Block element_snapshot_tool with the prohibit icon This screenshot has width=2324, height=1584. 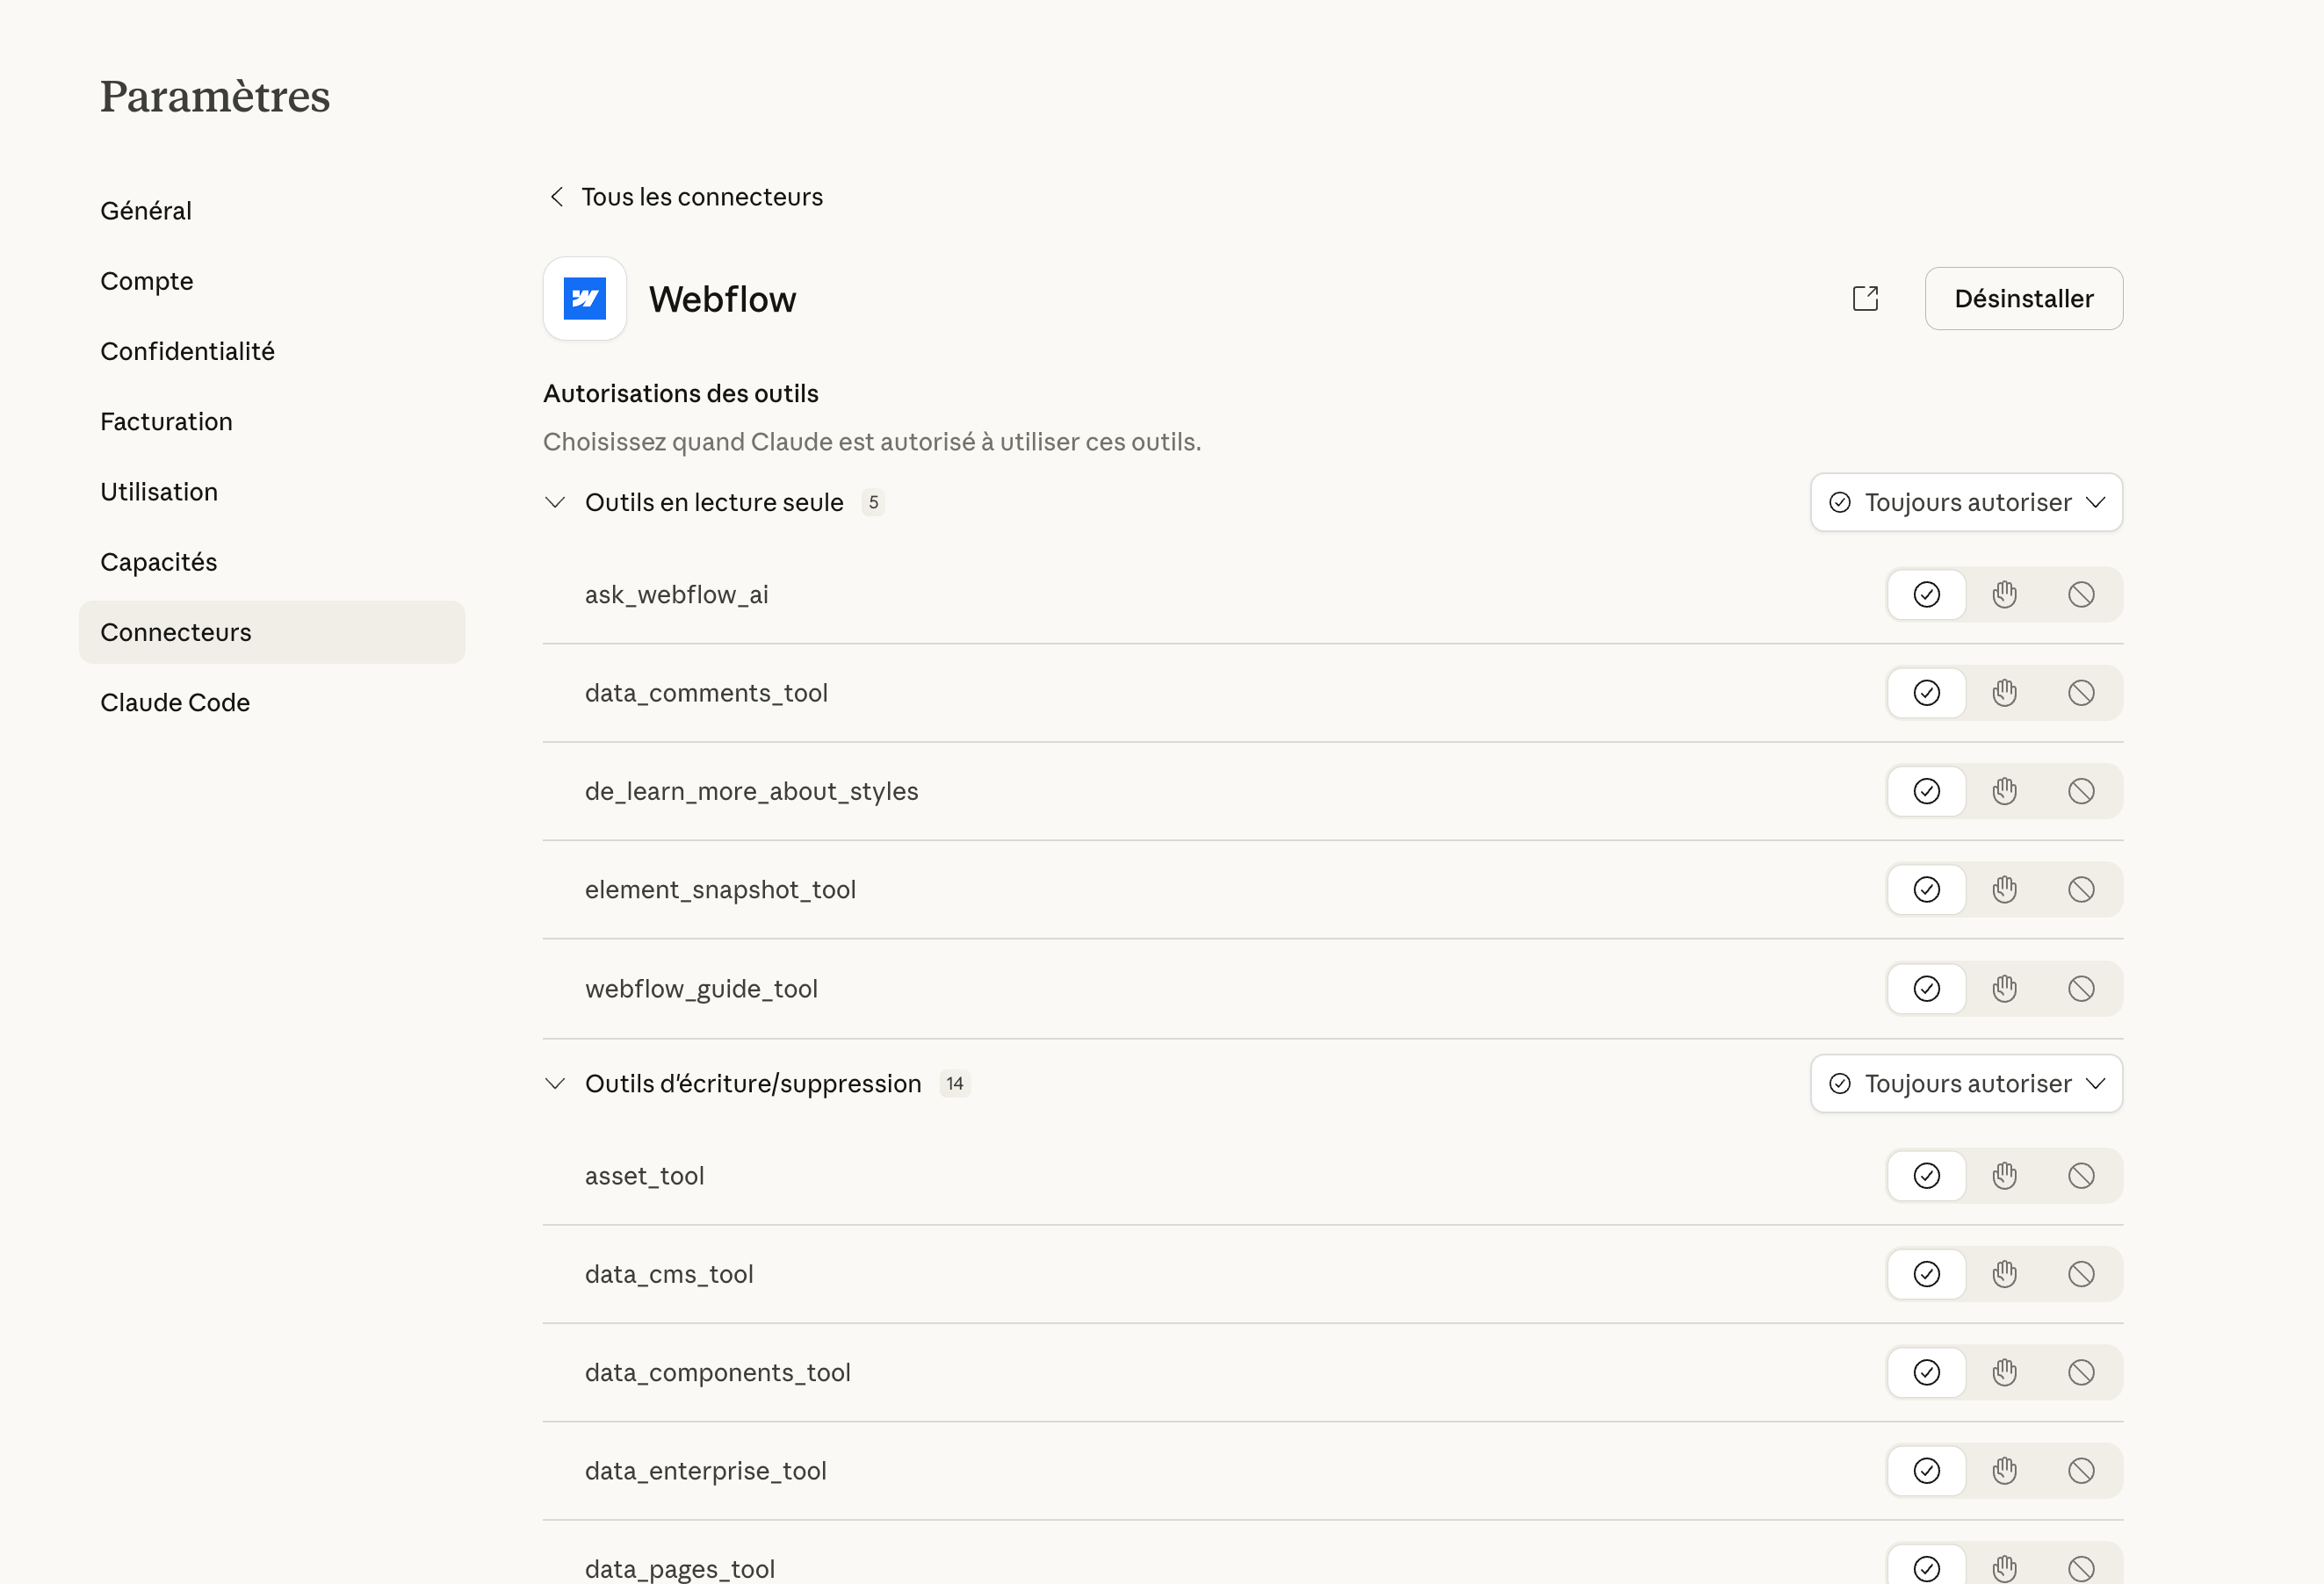2082,889
